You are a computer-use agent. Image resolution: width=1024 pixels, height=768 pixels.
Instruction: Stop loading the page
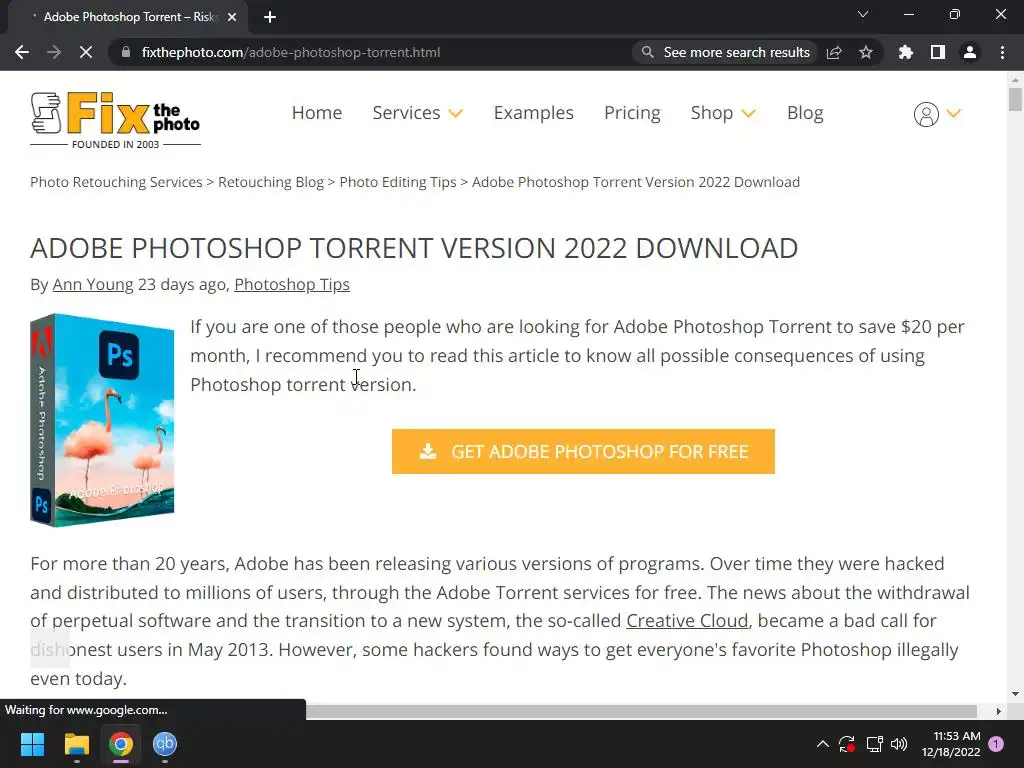tap(86, 52)
